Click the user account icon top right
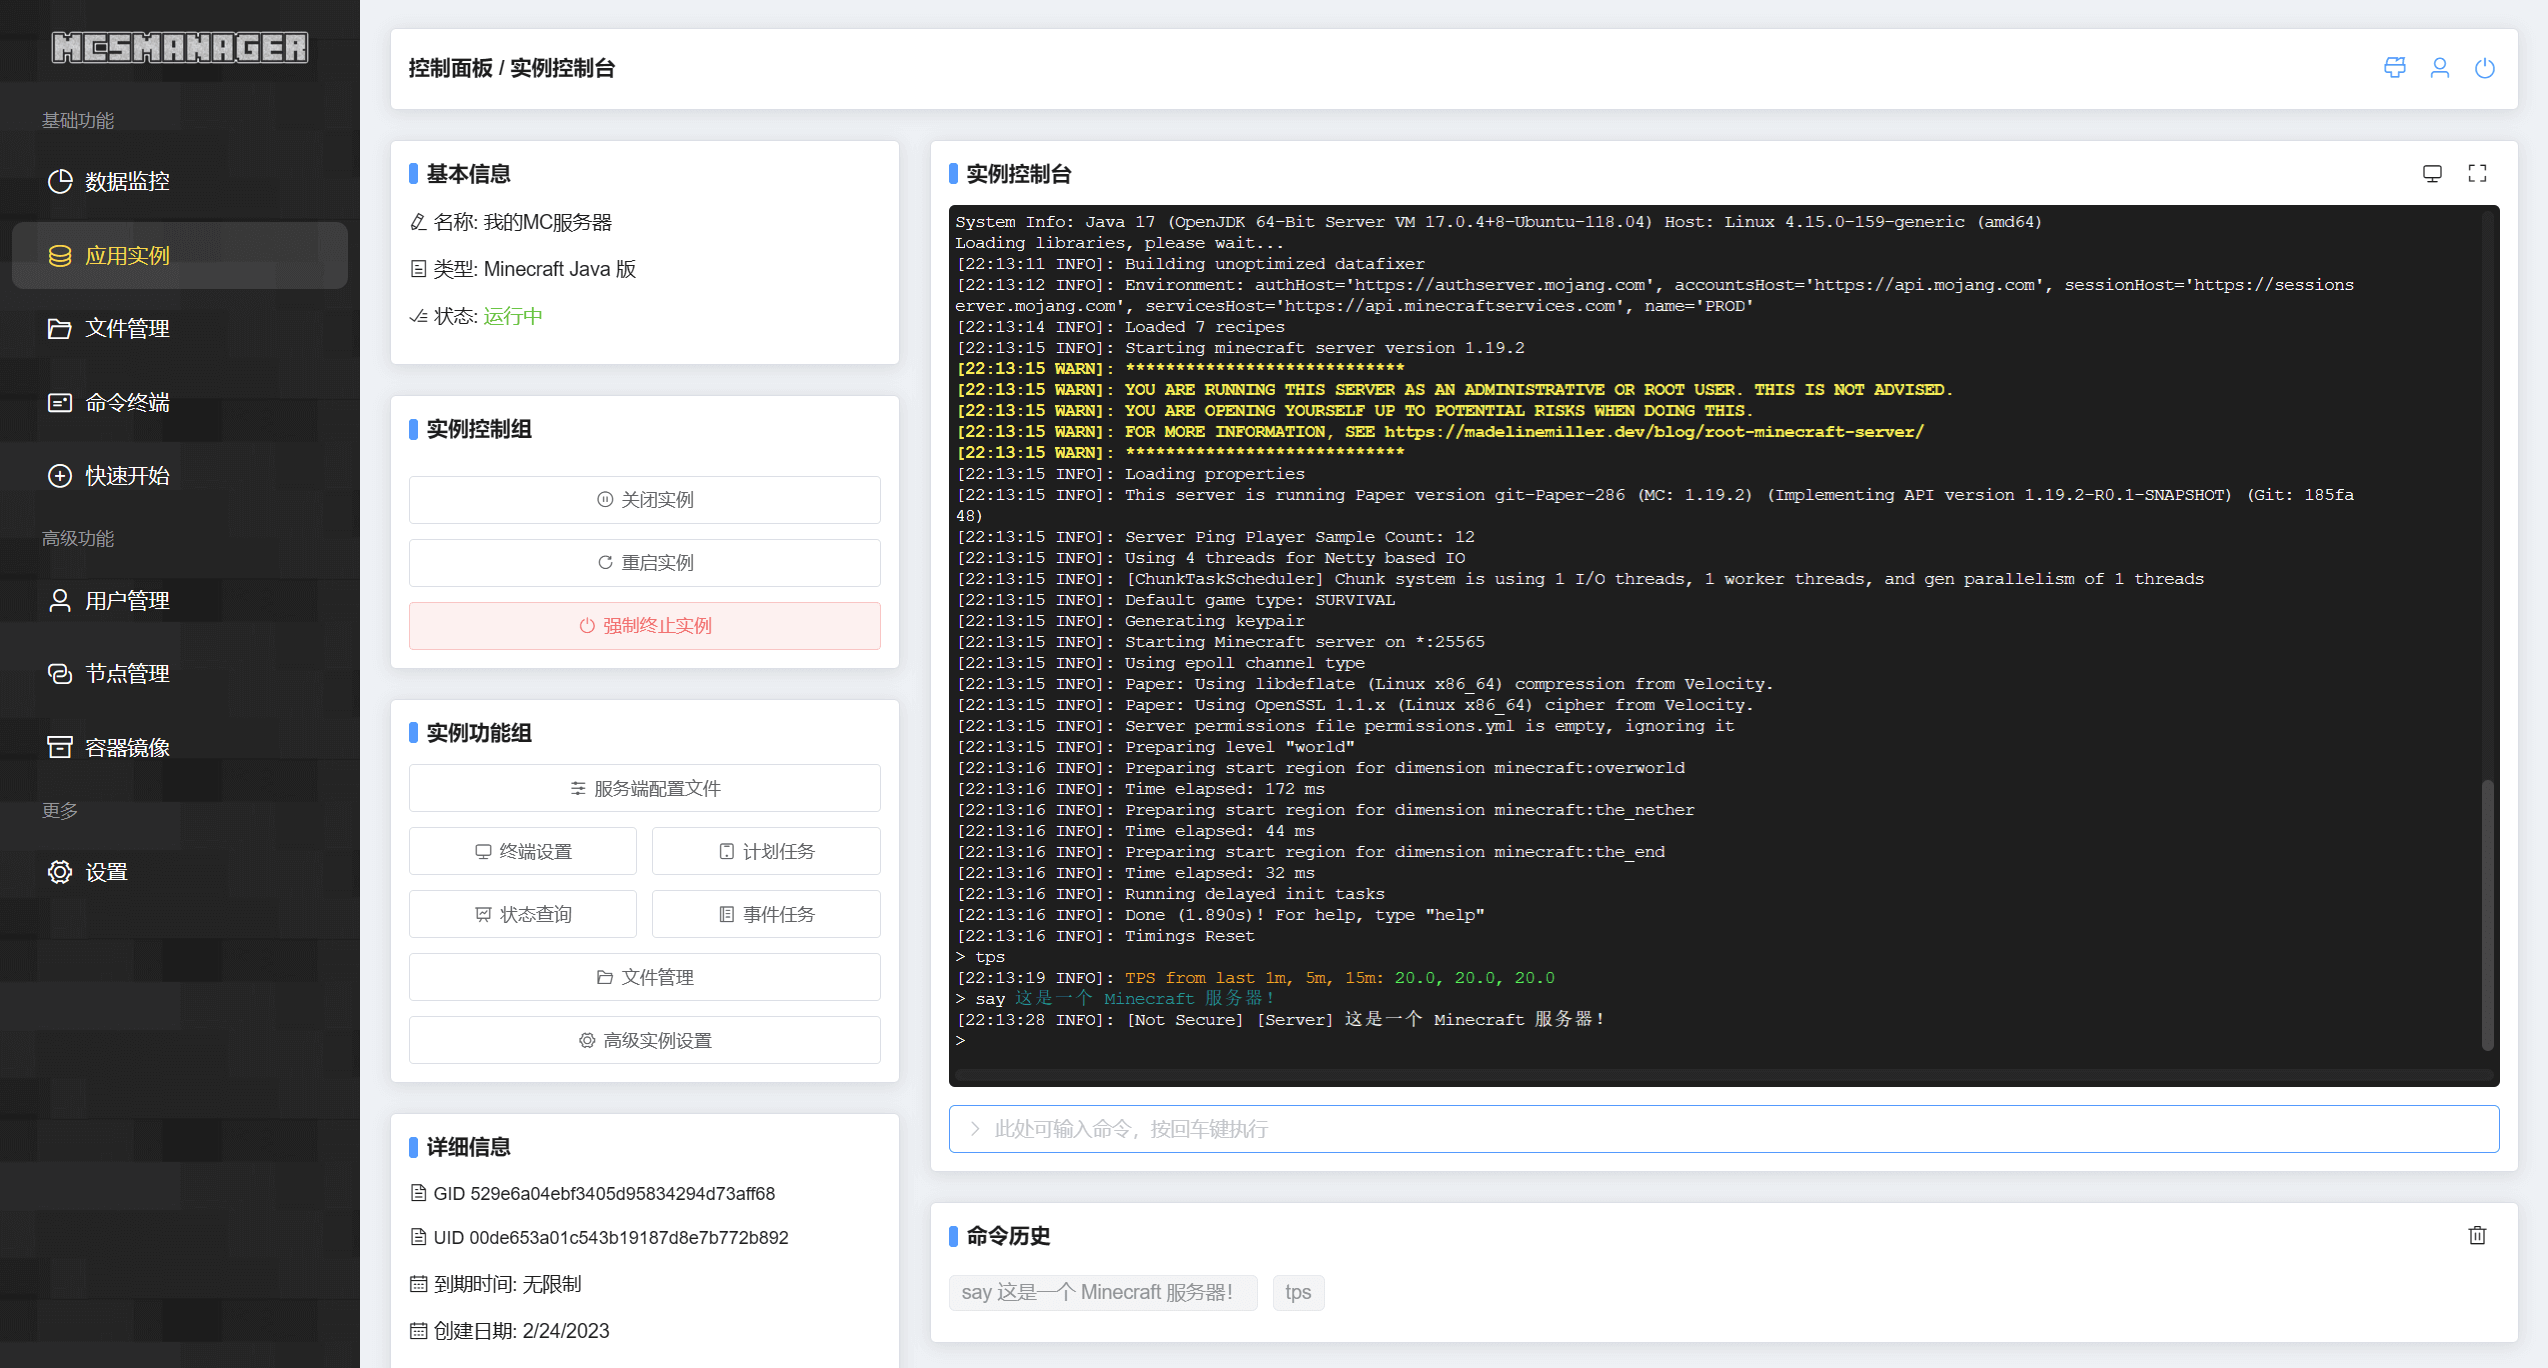This screenshot has width=2548, height=1368. 2440,68
